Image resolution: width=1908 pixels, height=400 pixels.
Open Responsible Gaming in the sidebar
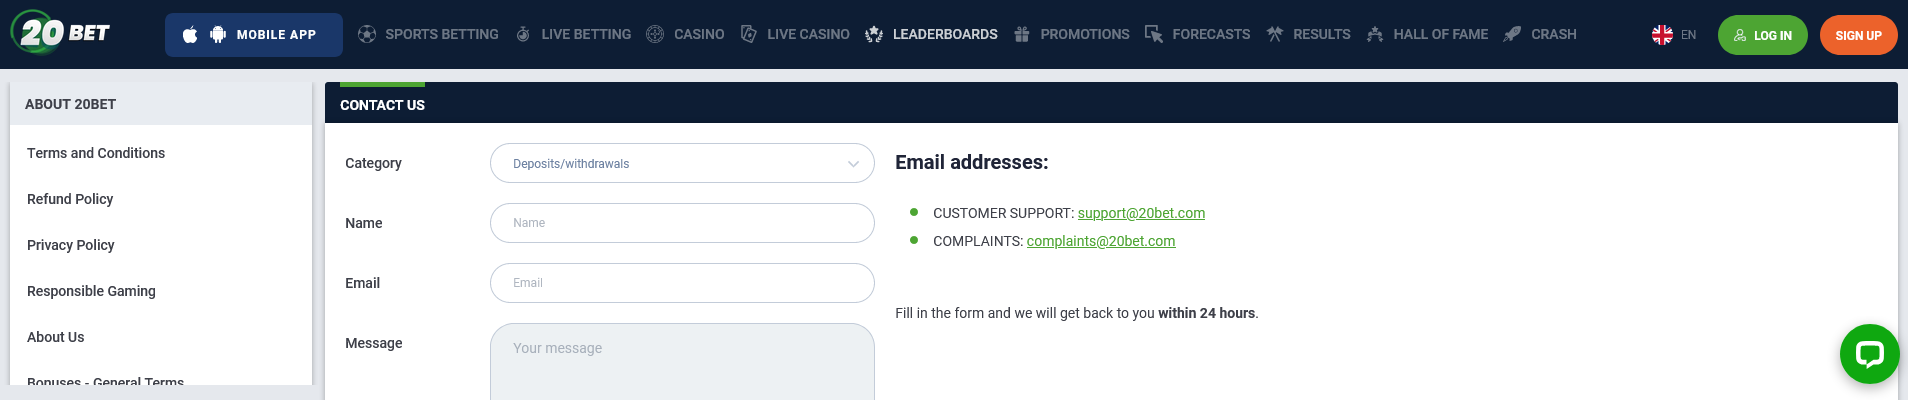click(x=91, y=291)
